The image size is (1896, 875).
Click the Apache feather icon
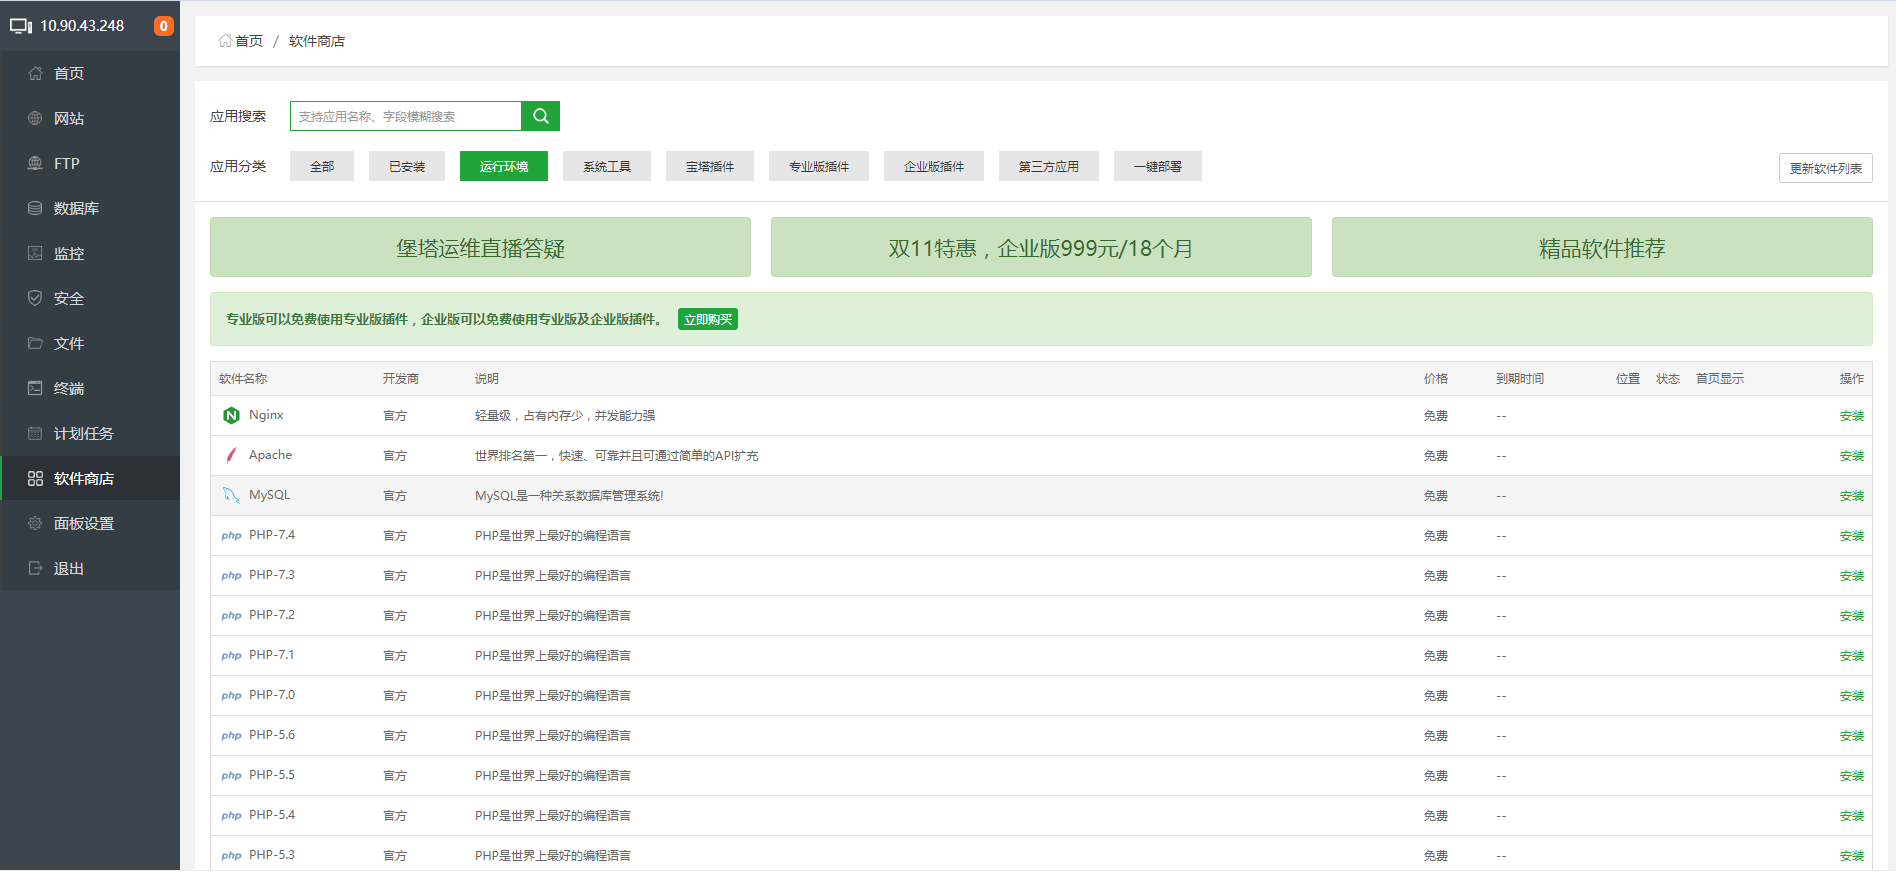231,455
